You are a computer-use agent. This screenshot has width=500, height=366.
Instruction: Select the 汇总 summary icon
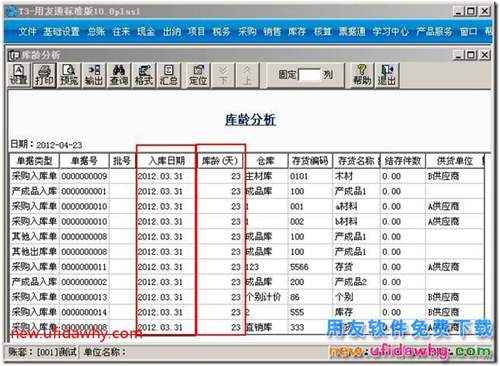[169, 75]
